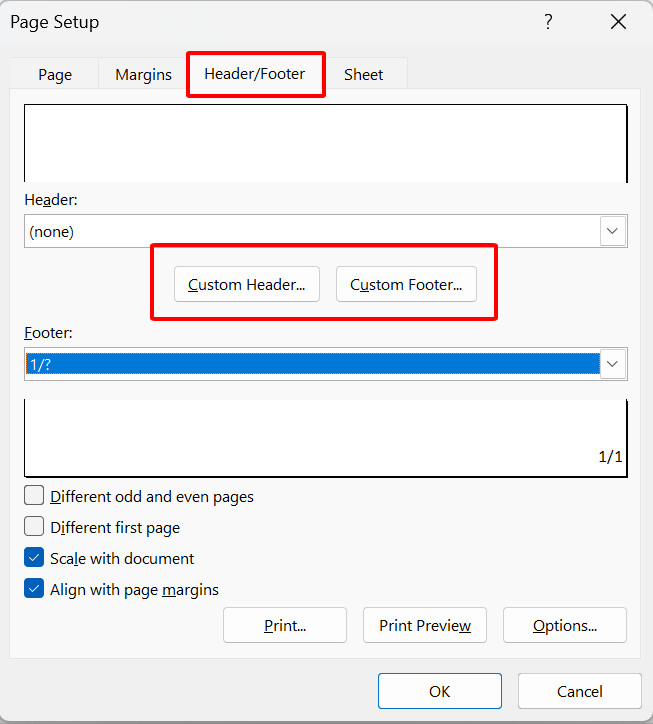Expand the Header dropdown arrow
653x724 pixels.
pyautogui.click(x=613, y=231)
